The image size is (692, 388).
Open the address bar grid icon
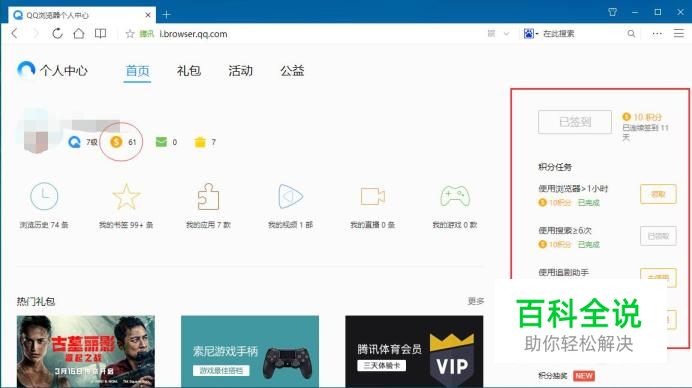point(491,34)
